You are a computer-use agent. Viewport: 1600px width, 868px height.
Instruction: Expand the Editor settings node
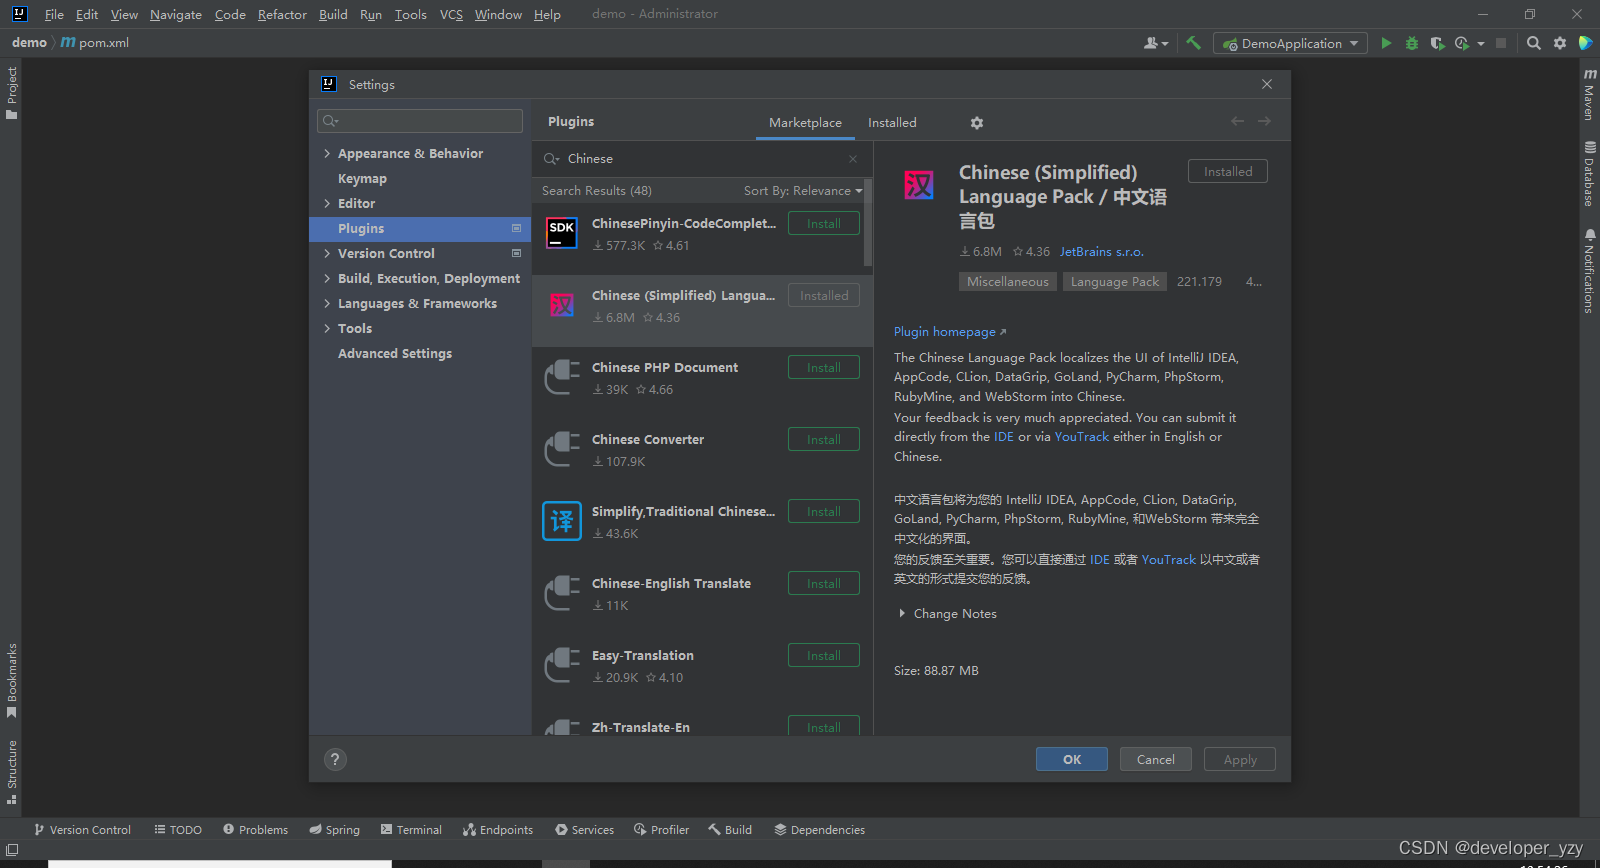pyautogui.click(x=327, y=203)
